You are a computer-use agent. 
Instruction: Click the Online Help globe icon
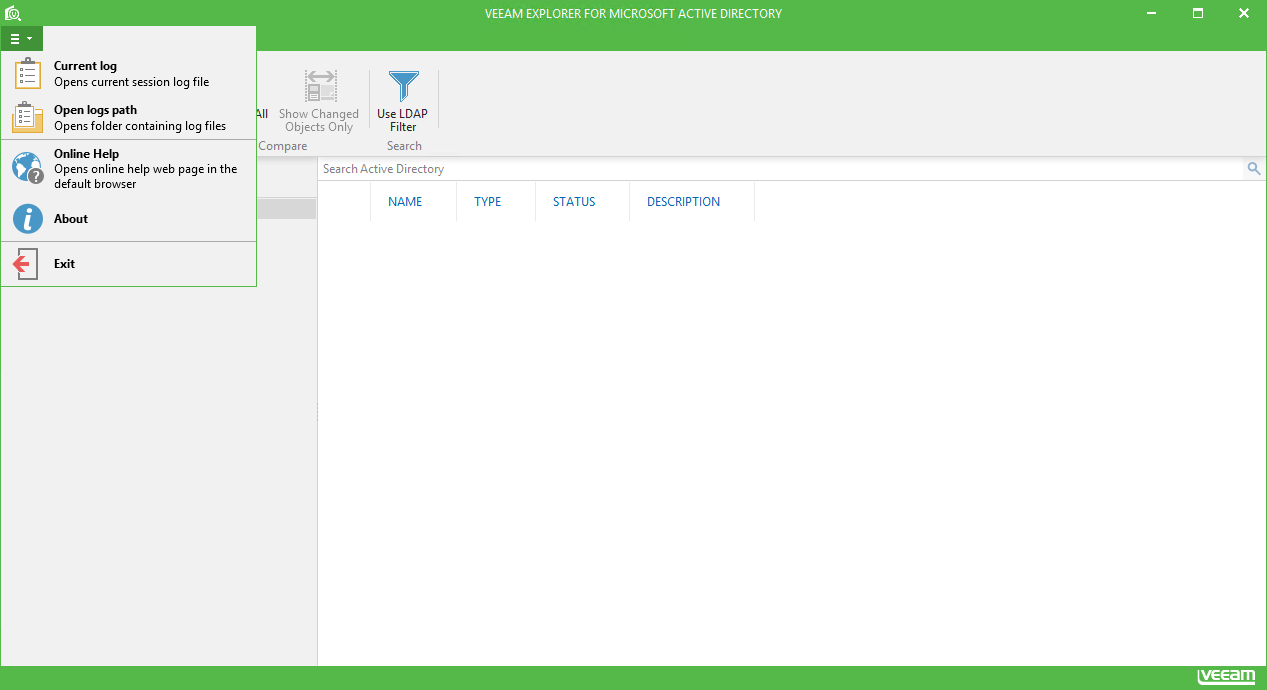click(28, 168)
